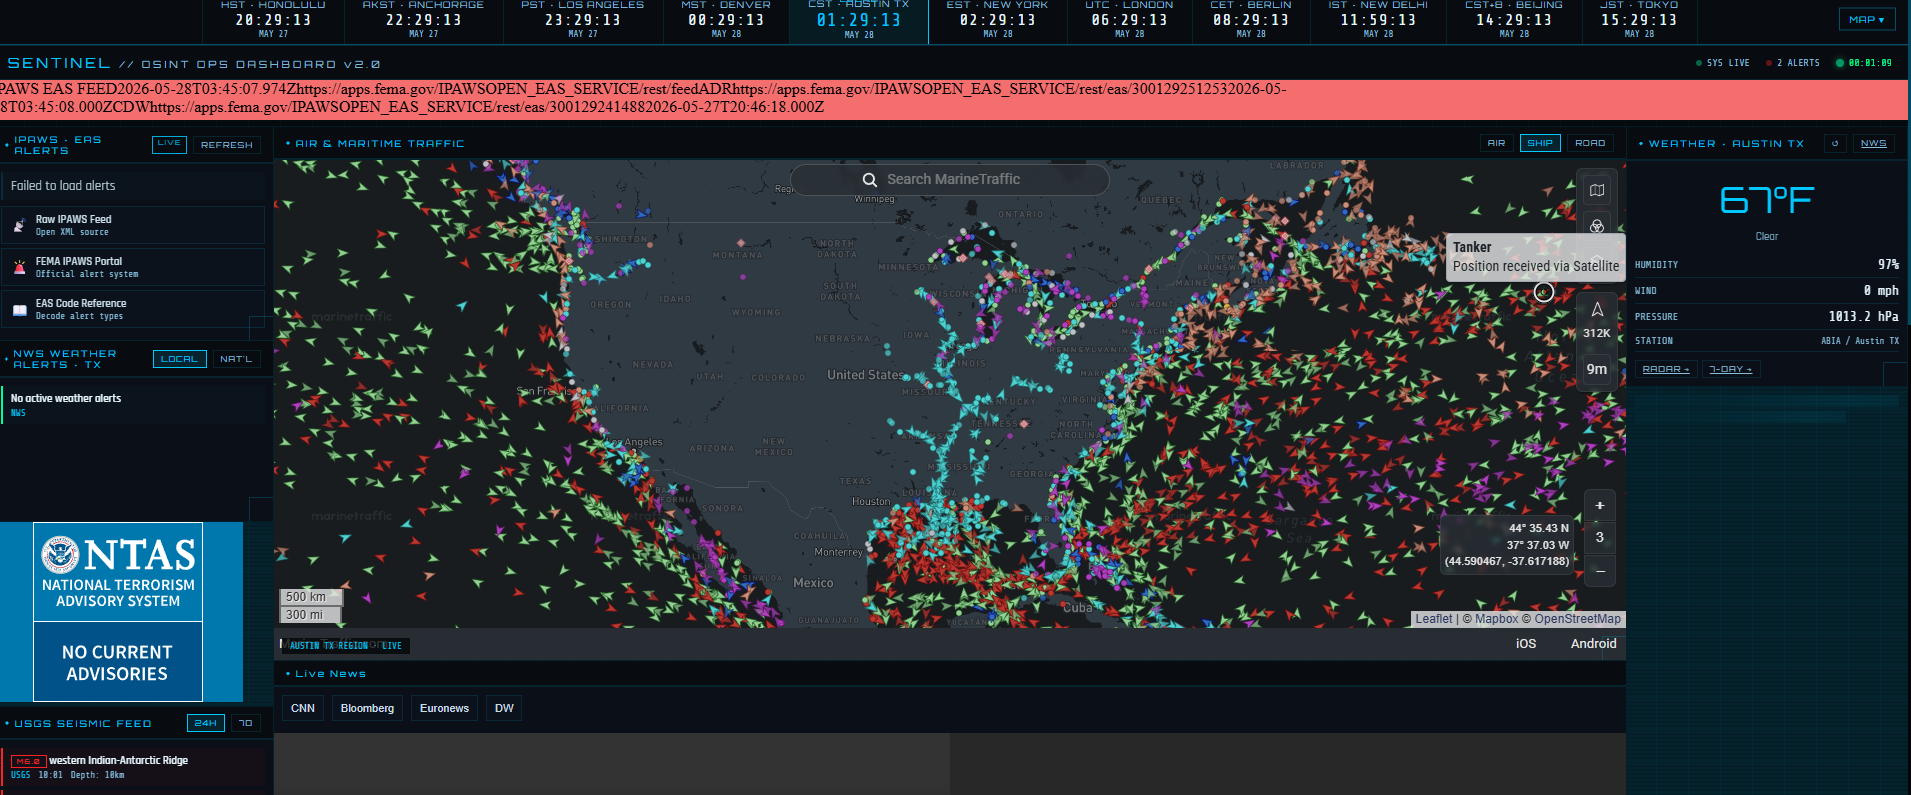1911x795 pixels.
Task: Click the Search MarineTraffic input field
Action: tap(950, 180)
